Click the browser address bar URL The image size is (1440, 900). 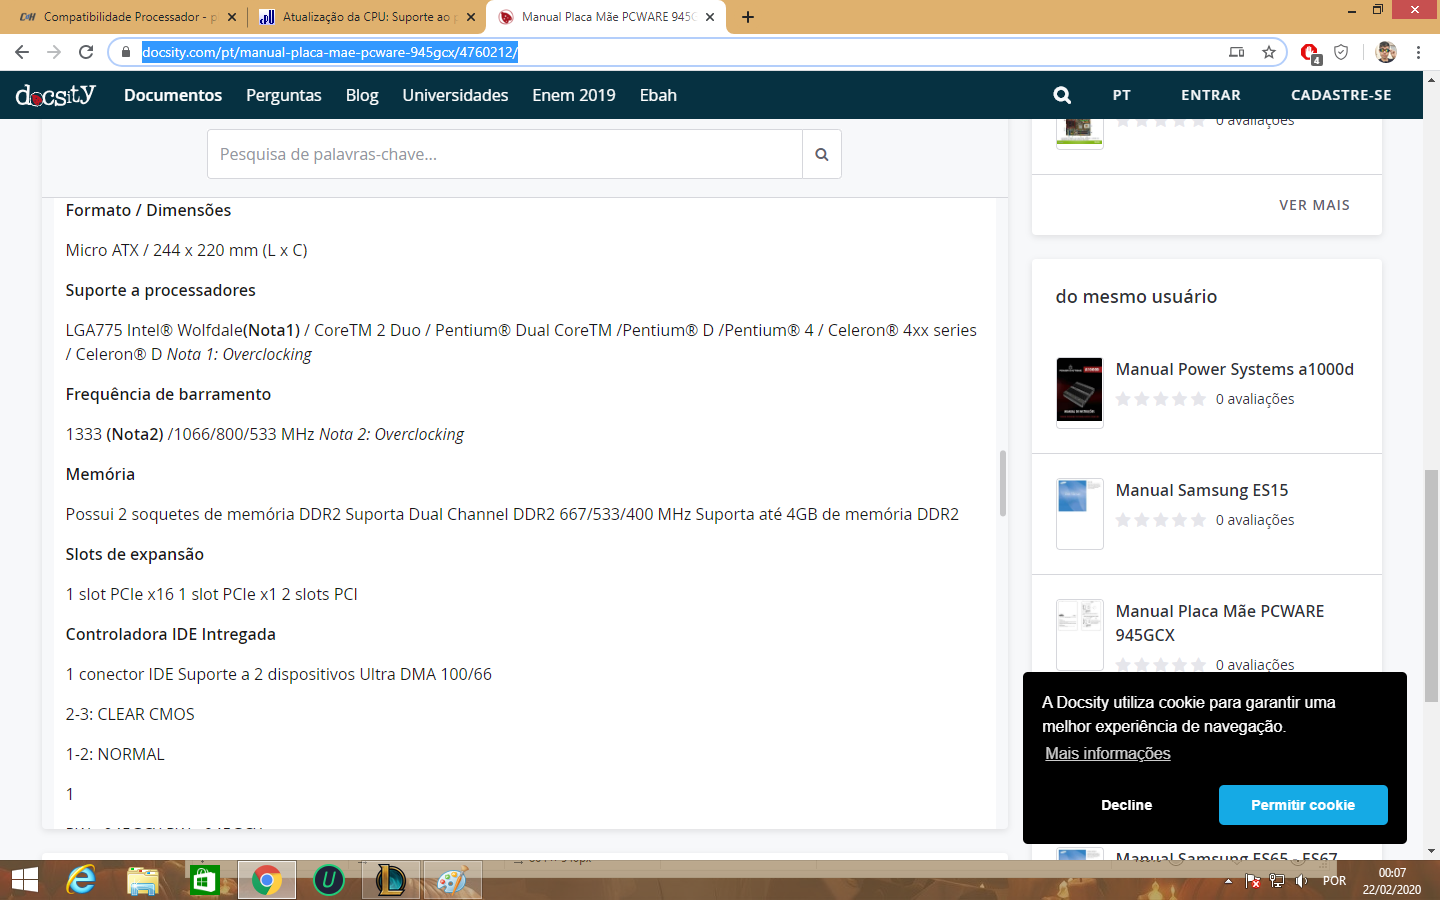(x=330, y=52)
